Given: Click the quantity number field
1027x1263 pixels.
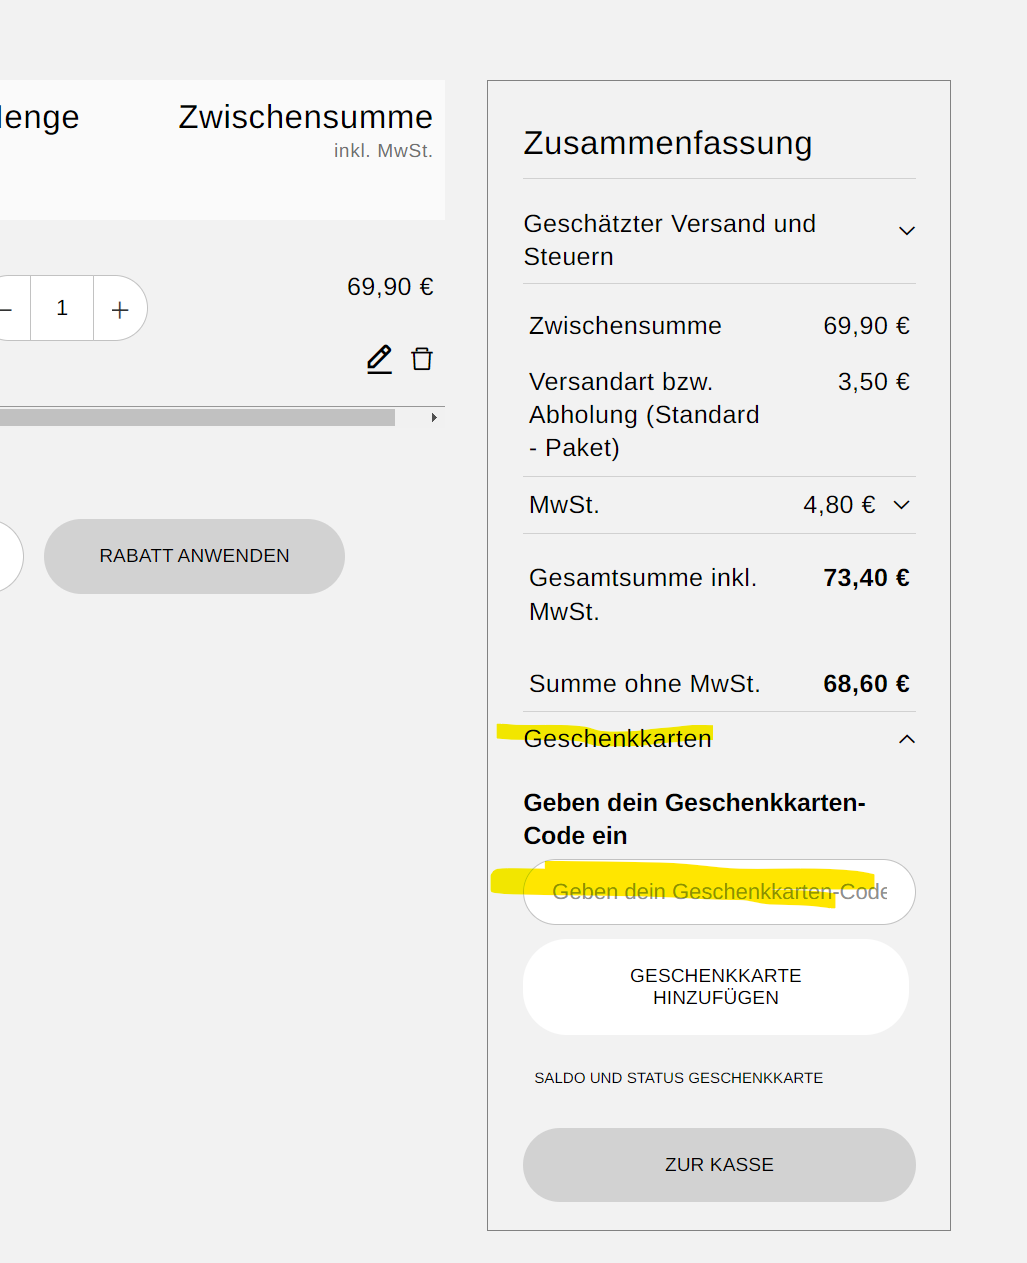Looking at the screenshot, I should pos(62,309).
